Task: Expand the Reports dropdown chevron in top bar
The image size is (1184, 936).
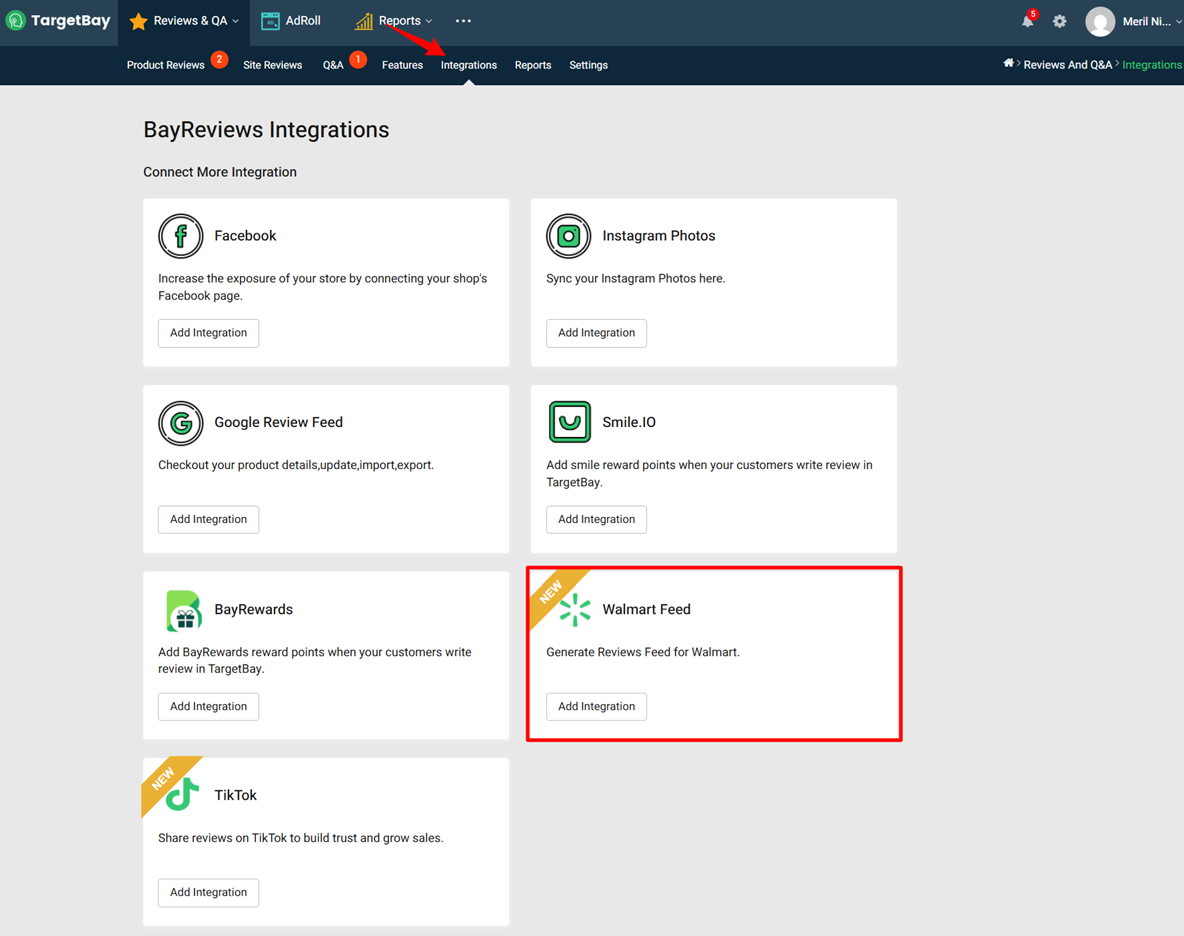Action: 429,21
